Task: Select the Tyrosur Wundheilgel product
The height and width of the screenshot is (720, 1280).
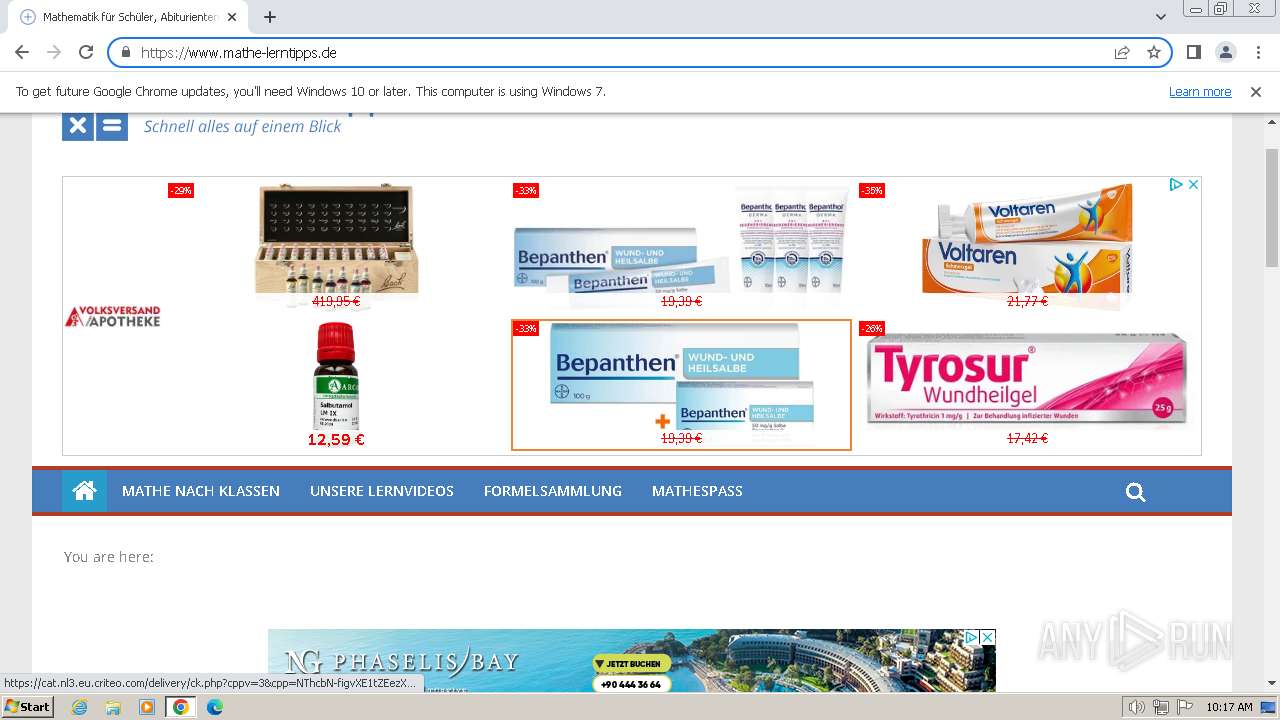Action: coord(1027,385)
